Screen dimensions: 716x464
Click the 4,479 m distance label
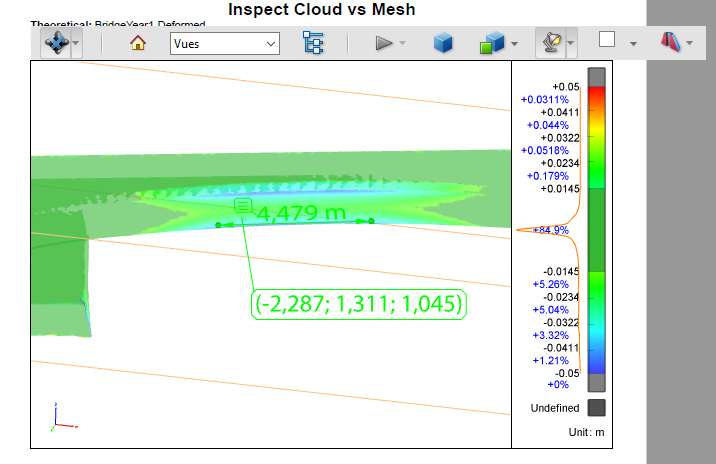pyautogui.click(x=301, y=212)
